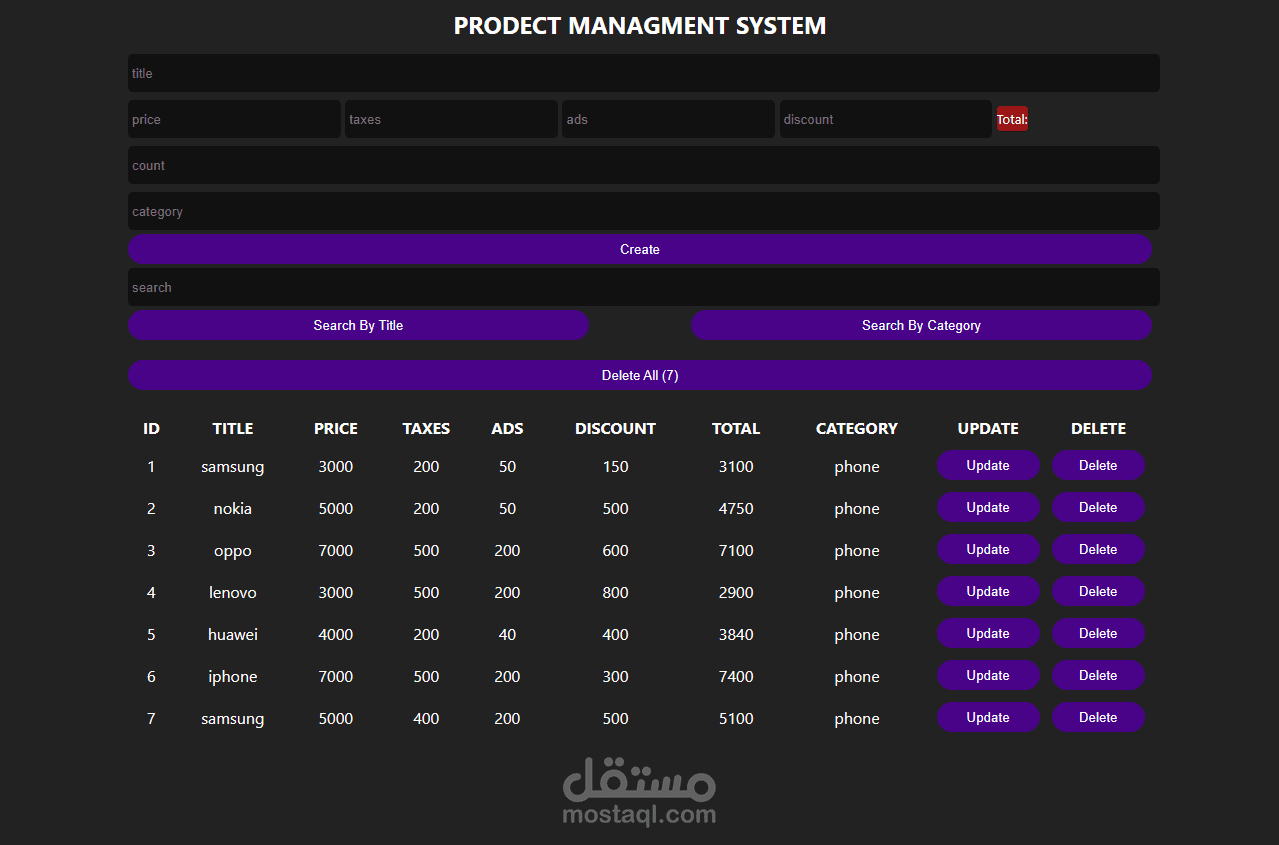Click the PRICE column header

tap(336, 428)
